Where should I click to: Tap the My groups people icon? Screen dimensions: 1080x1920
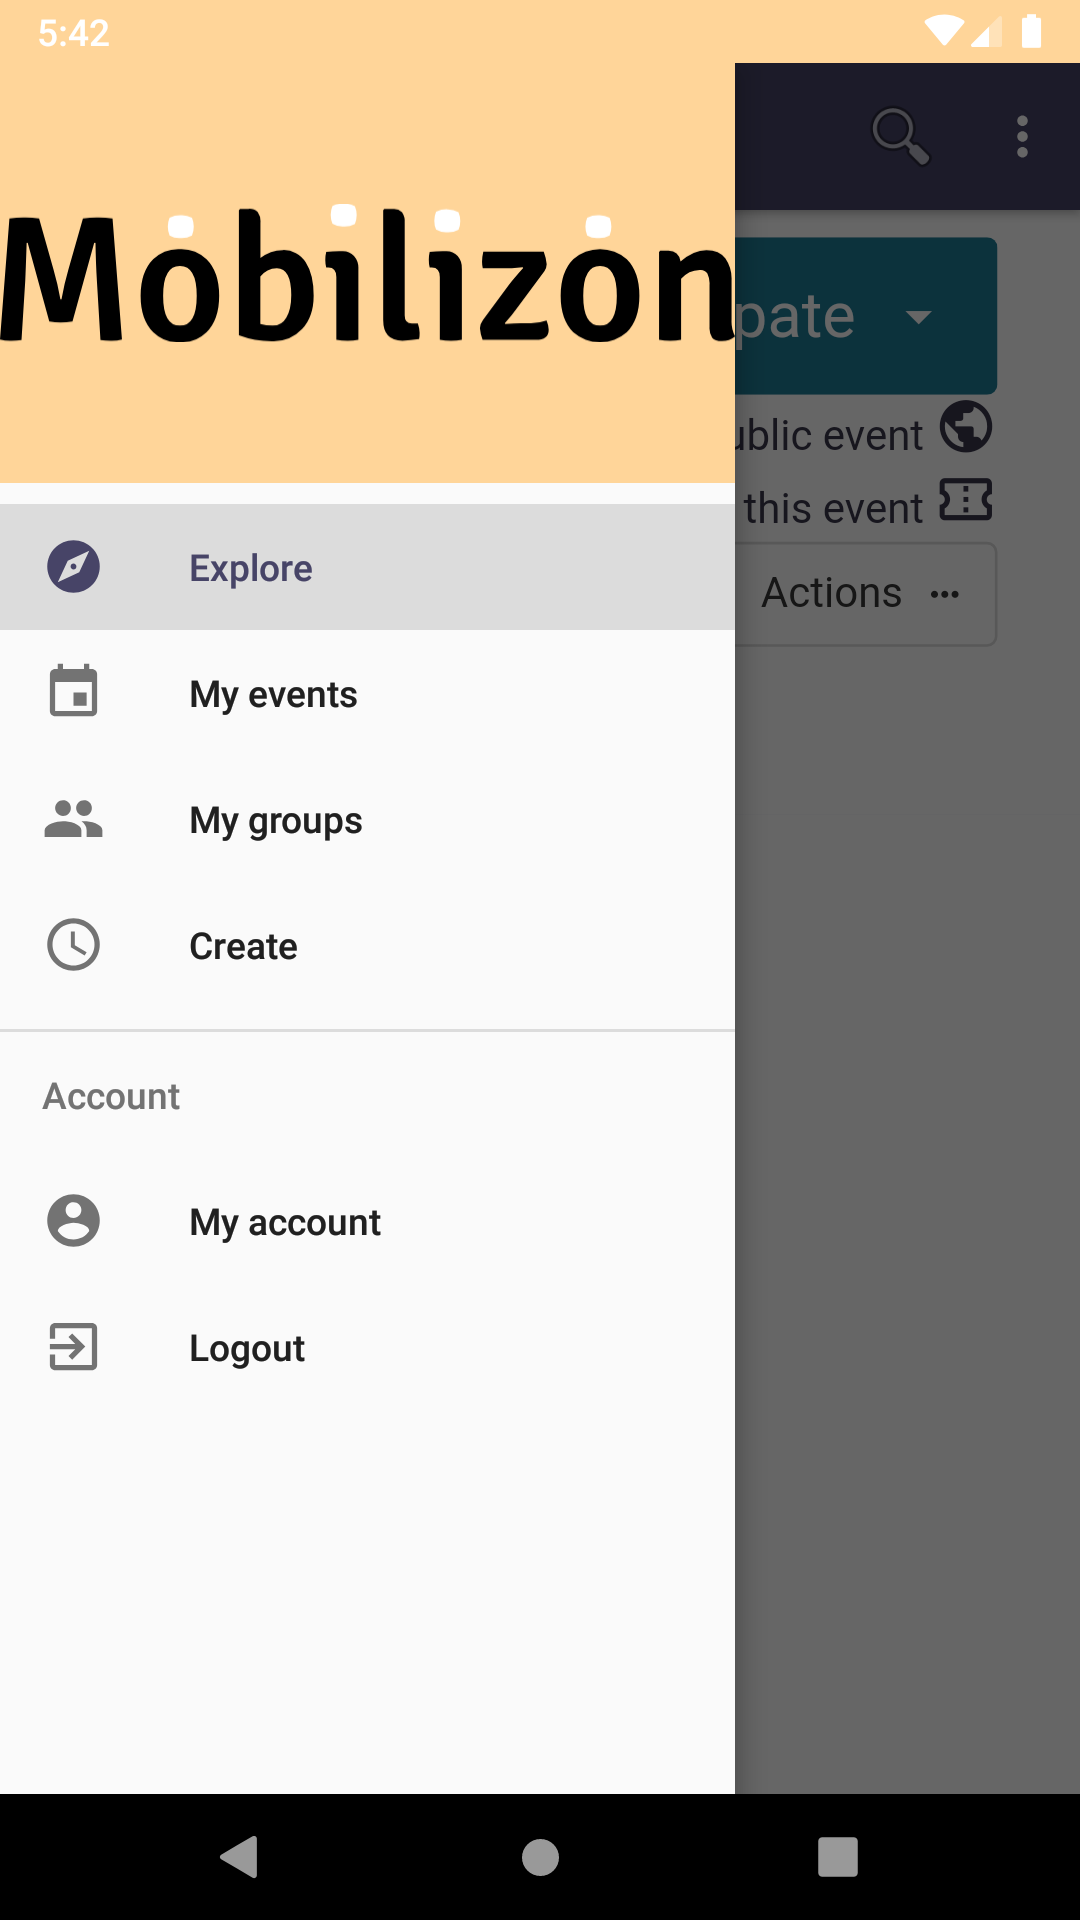tap(73, 819)
